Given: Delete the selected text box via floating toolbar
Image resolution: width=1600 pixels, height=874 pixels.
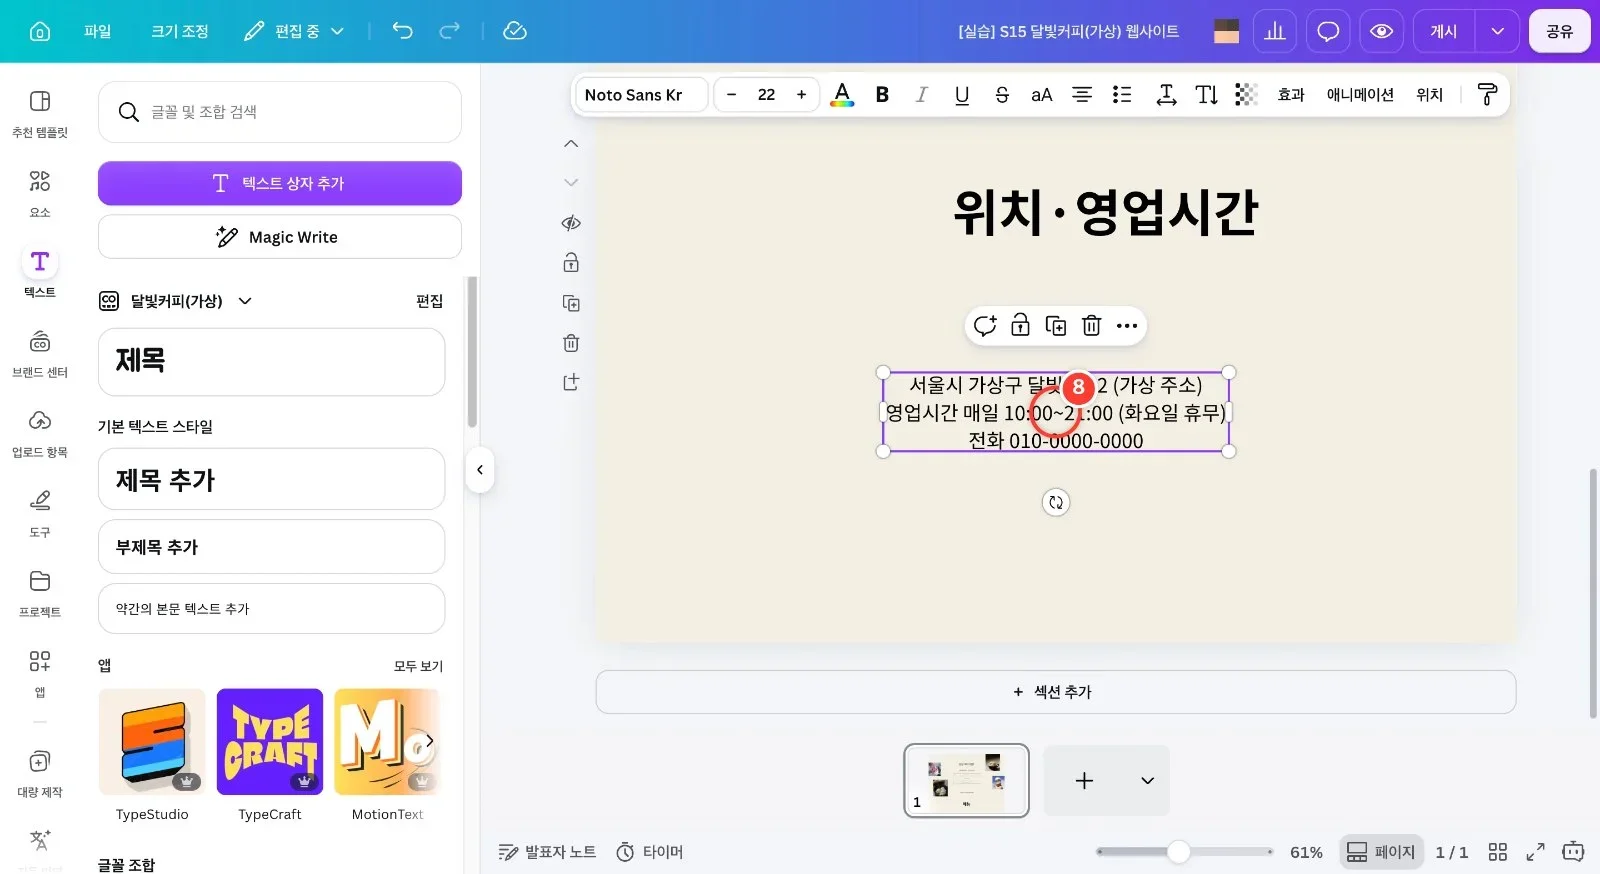Looking at the screenshot, I should (x=1092, y=326).
